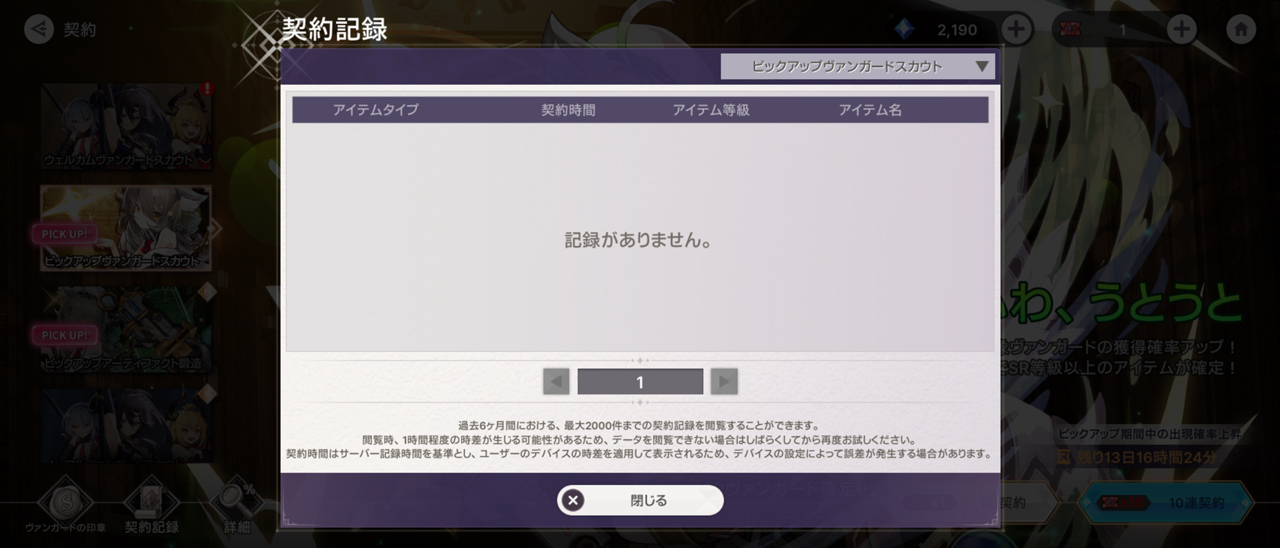Expand the ピックアップヴァンガードスカウト dropdown

pos(858,66)
